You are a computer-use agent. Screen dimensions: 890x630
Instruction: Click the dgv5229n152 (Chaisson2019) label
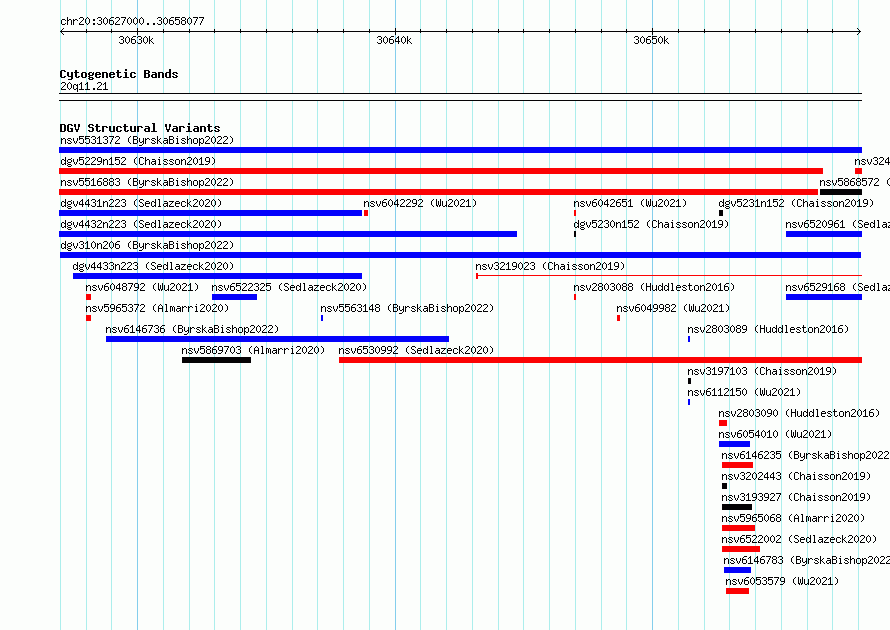click(x=138, y=161)
